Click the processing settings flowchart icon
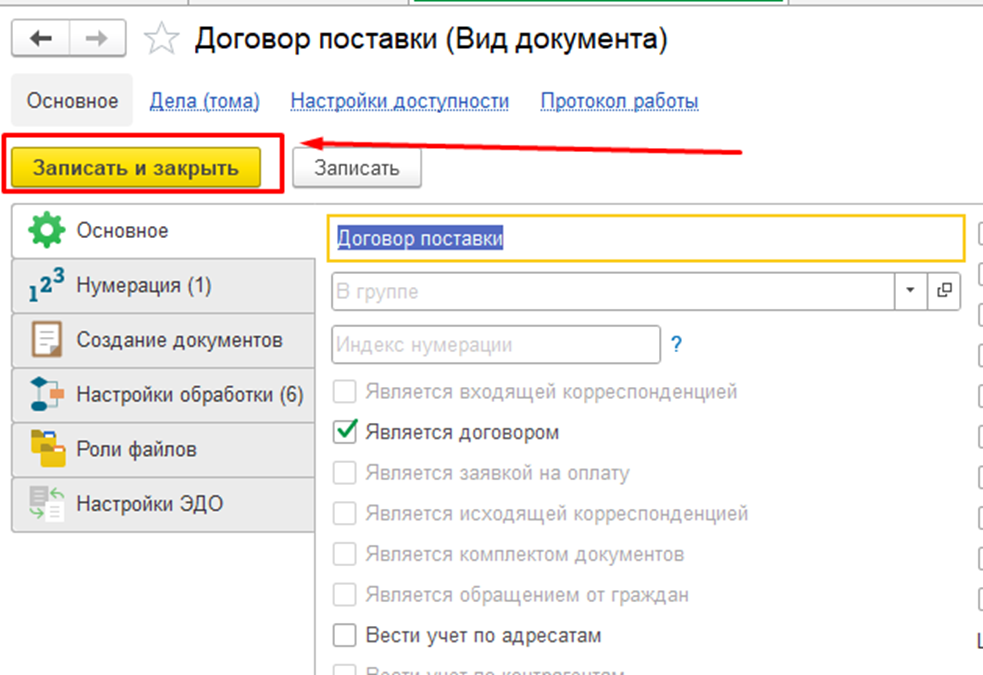The width and height of the screenshot is (983, 675). [46, 394]
